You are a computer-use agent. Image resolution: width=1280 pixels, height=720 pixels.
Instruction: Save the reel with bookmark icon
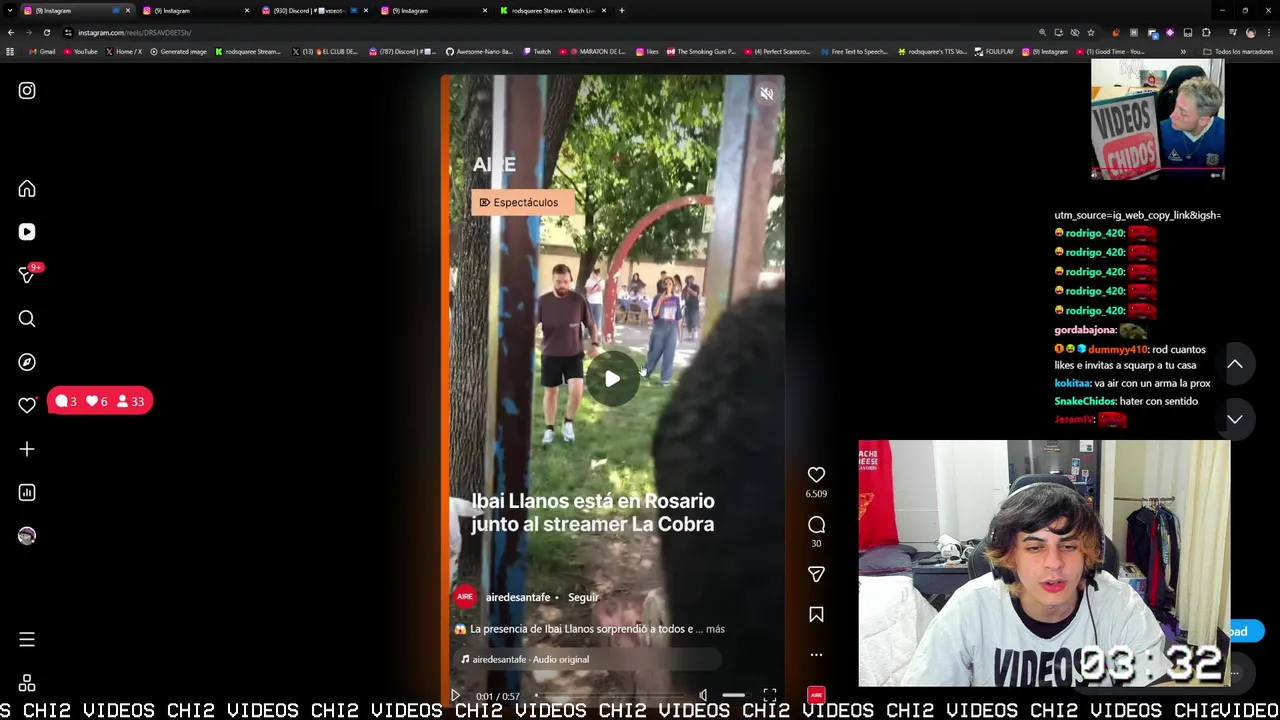(x=816, y=615)
